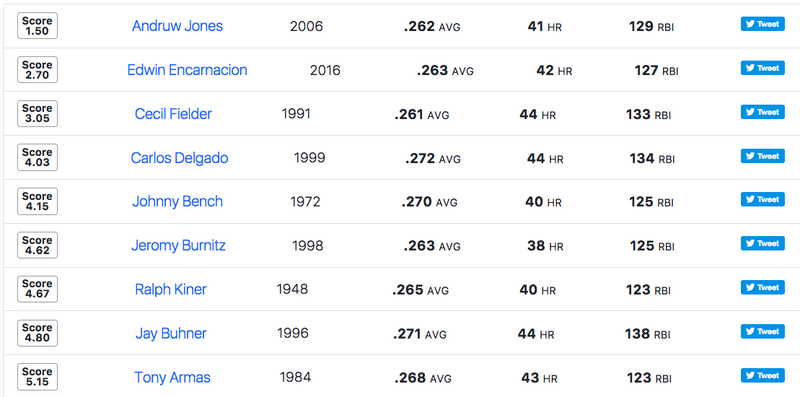Tweet the Johnny Bench 1972 season

pyautogui.click(x=762, y=200)
